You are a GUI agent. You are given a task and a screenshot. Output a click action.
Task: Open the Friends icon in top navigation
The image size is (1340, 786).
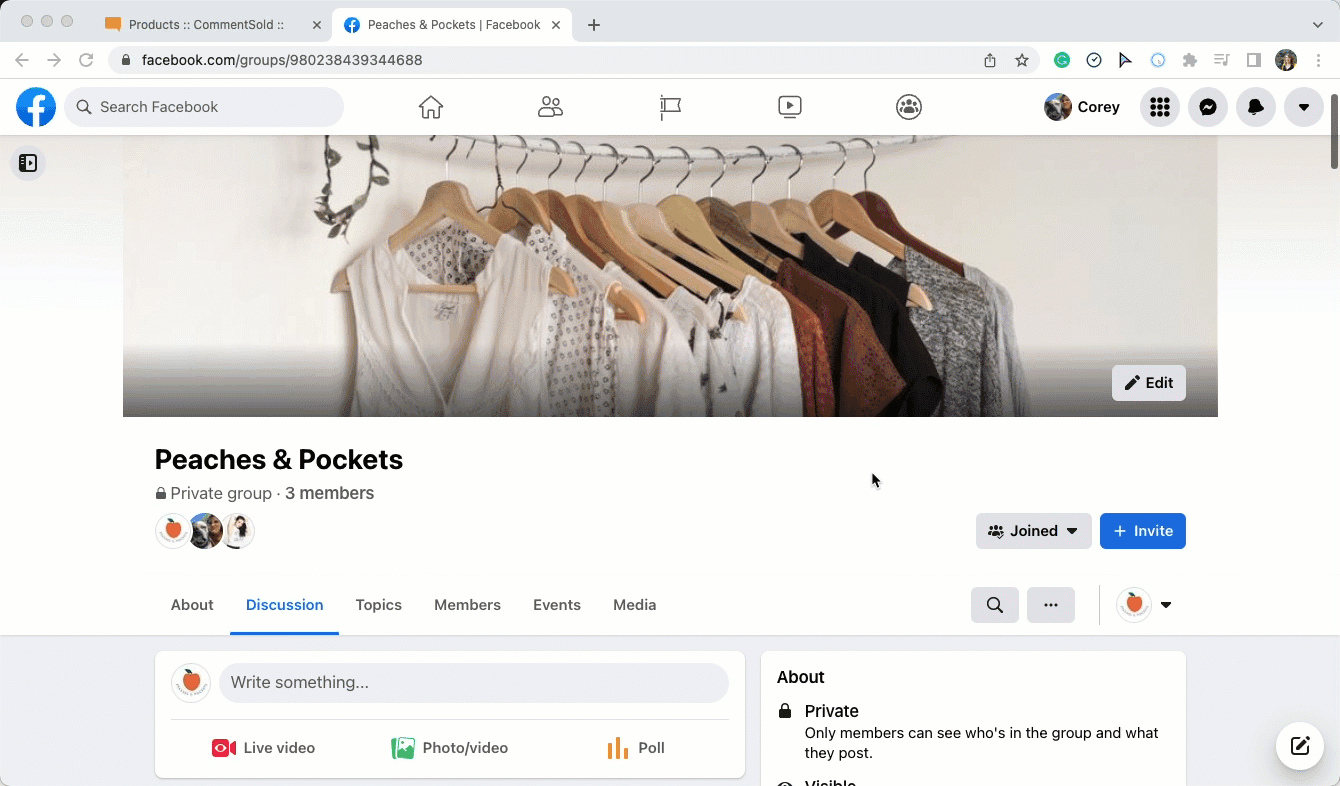tap(550, 107)
